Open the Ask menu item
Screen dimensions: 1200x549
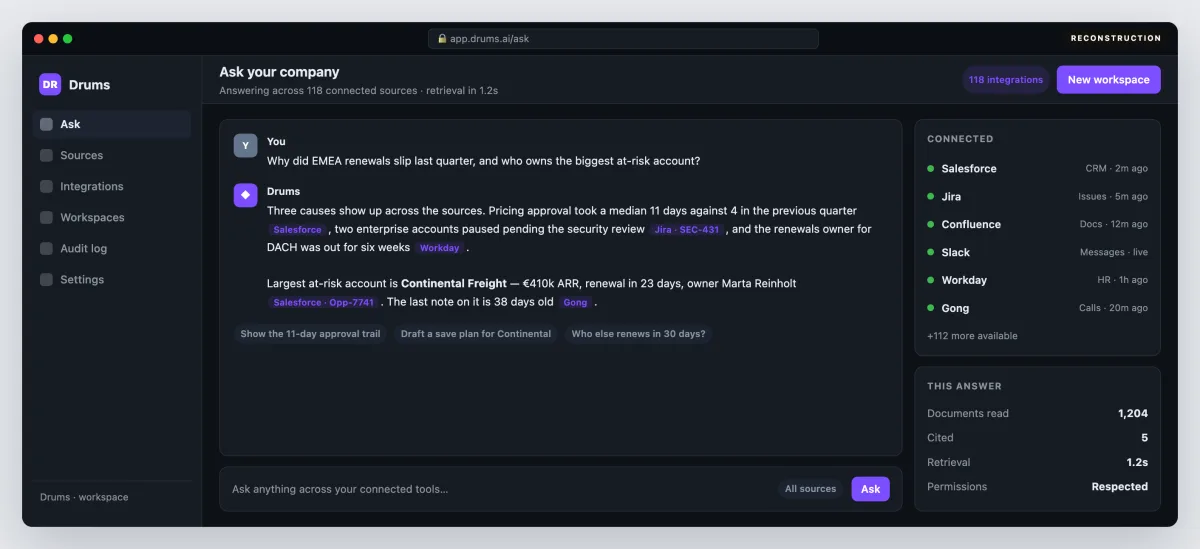point(112,124)
